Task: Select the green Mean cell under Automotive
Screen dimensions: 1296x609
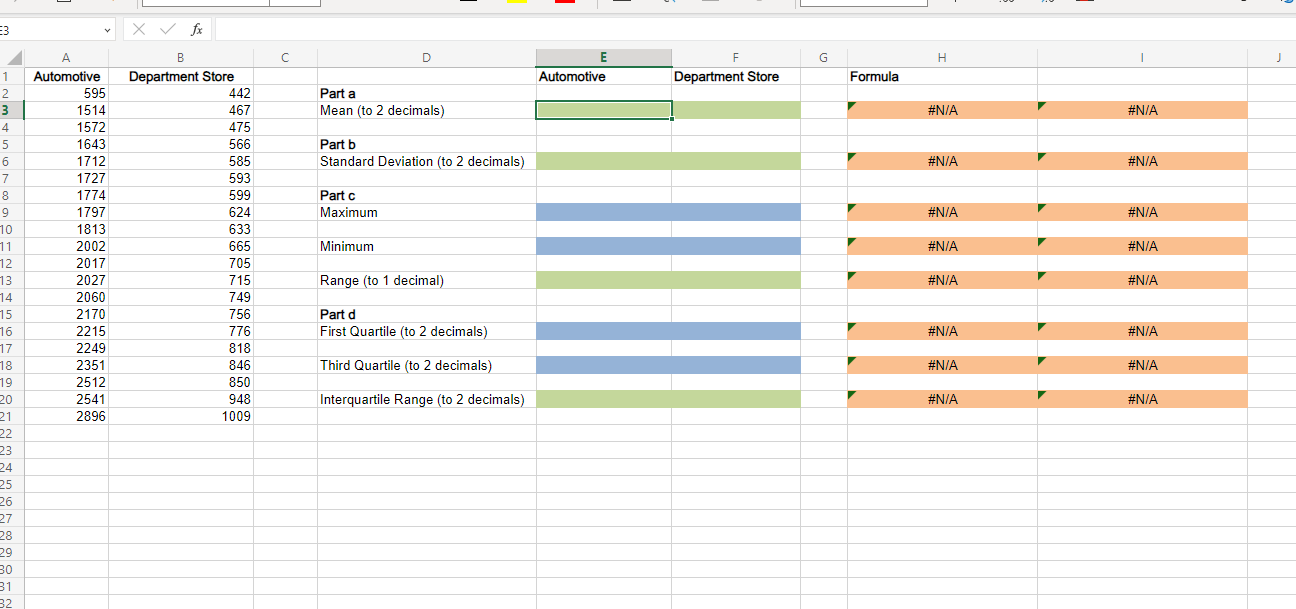Action: (603, 110)
